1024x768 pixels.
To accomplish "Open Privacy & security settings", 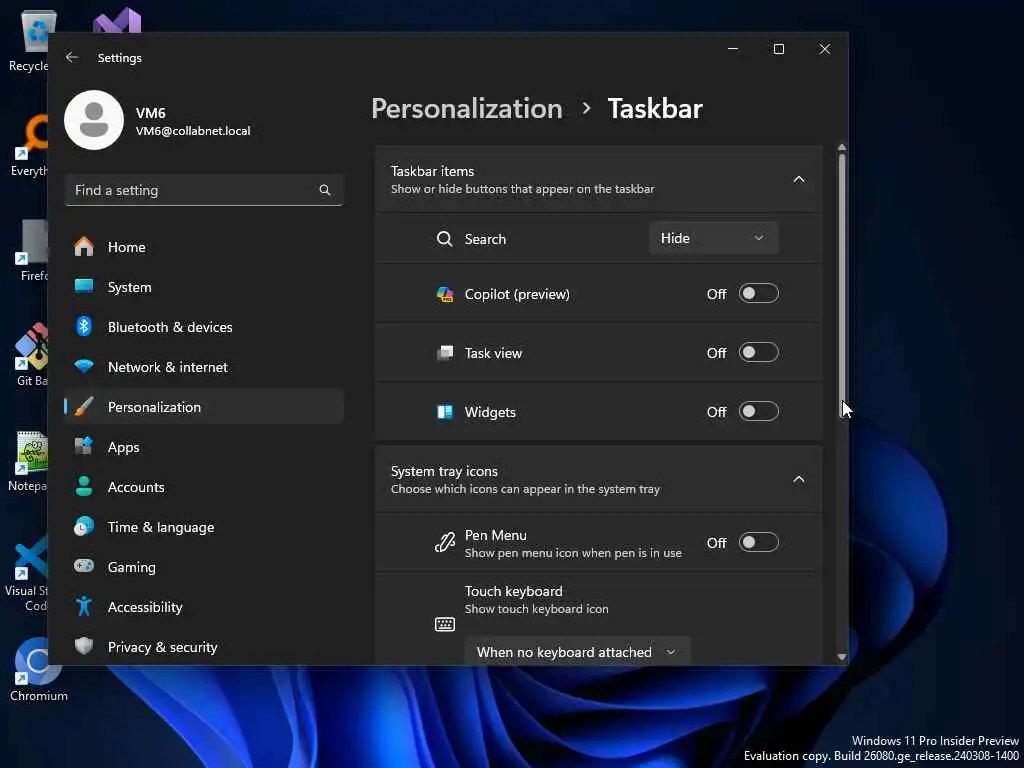I will (204, 646).
